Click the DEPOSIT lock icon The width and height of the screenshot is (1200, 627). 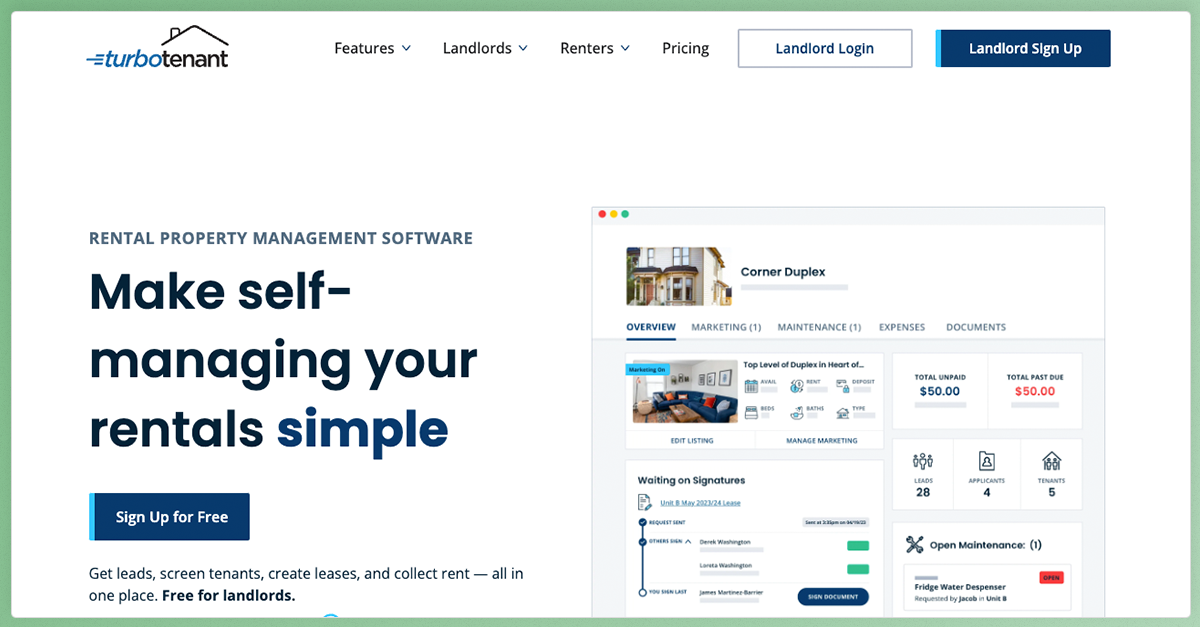pos(843,387)
